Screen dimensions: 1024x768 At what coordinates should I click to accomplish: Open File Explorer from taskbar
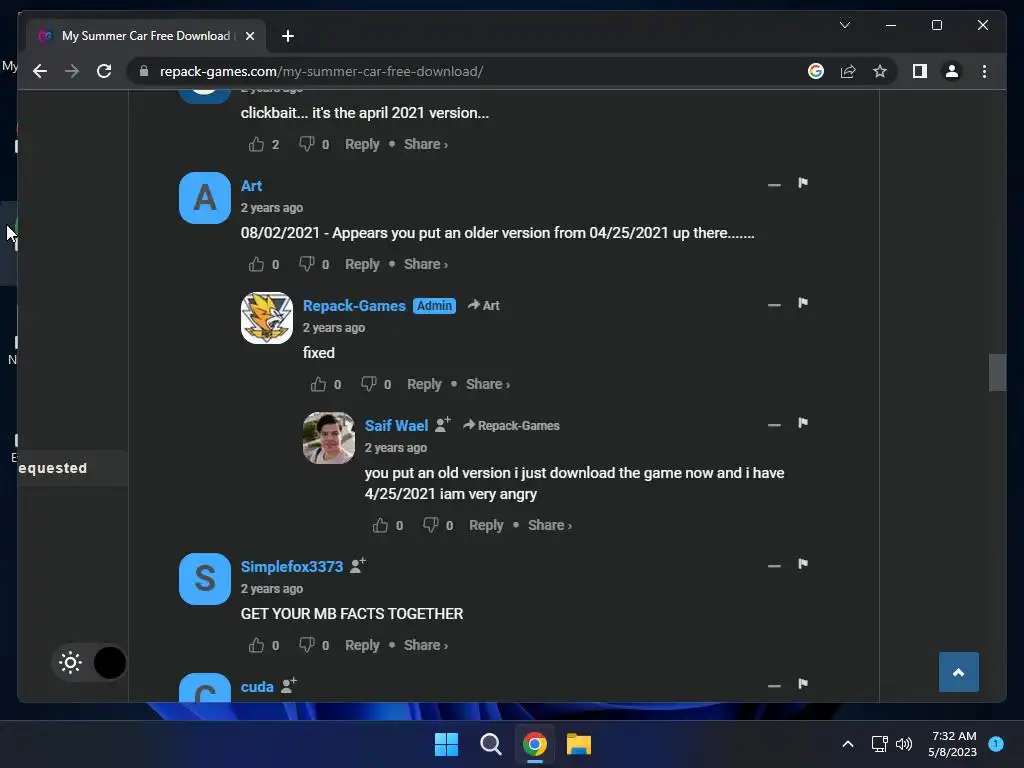coord(579,744)
